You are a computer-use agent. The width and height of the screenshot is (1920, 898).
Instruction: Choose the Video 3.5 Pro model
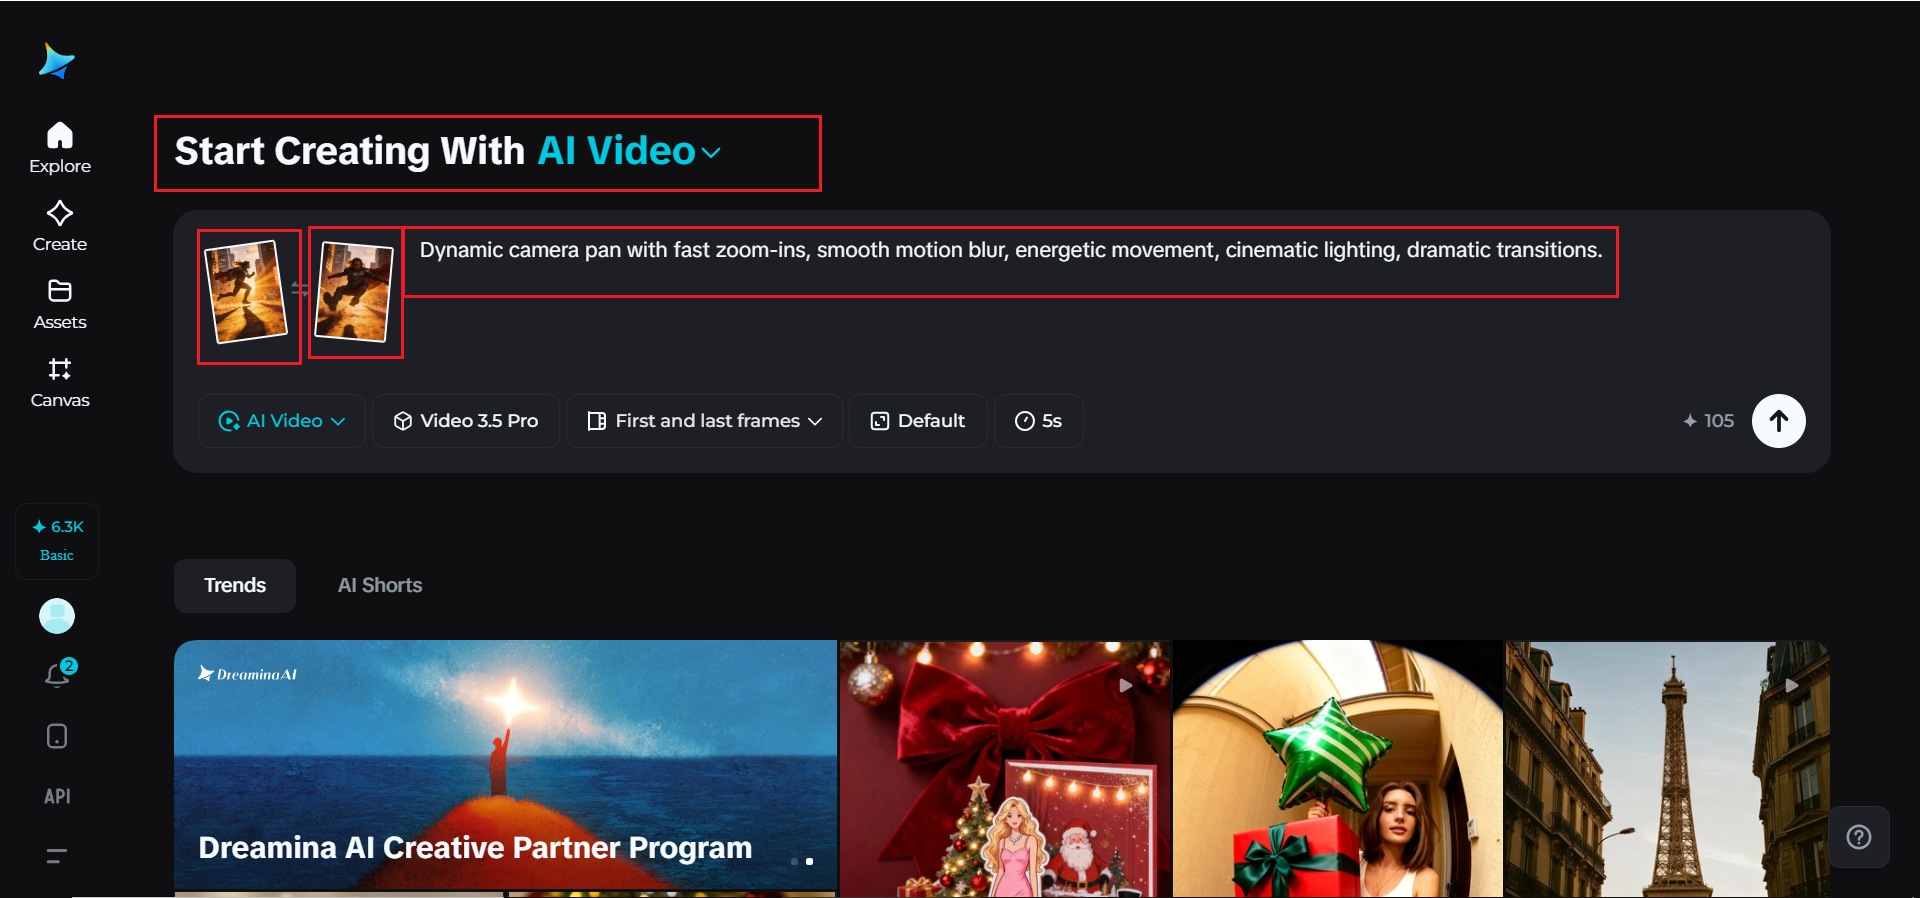466,421
